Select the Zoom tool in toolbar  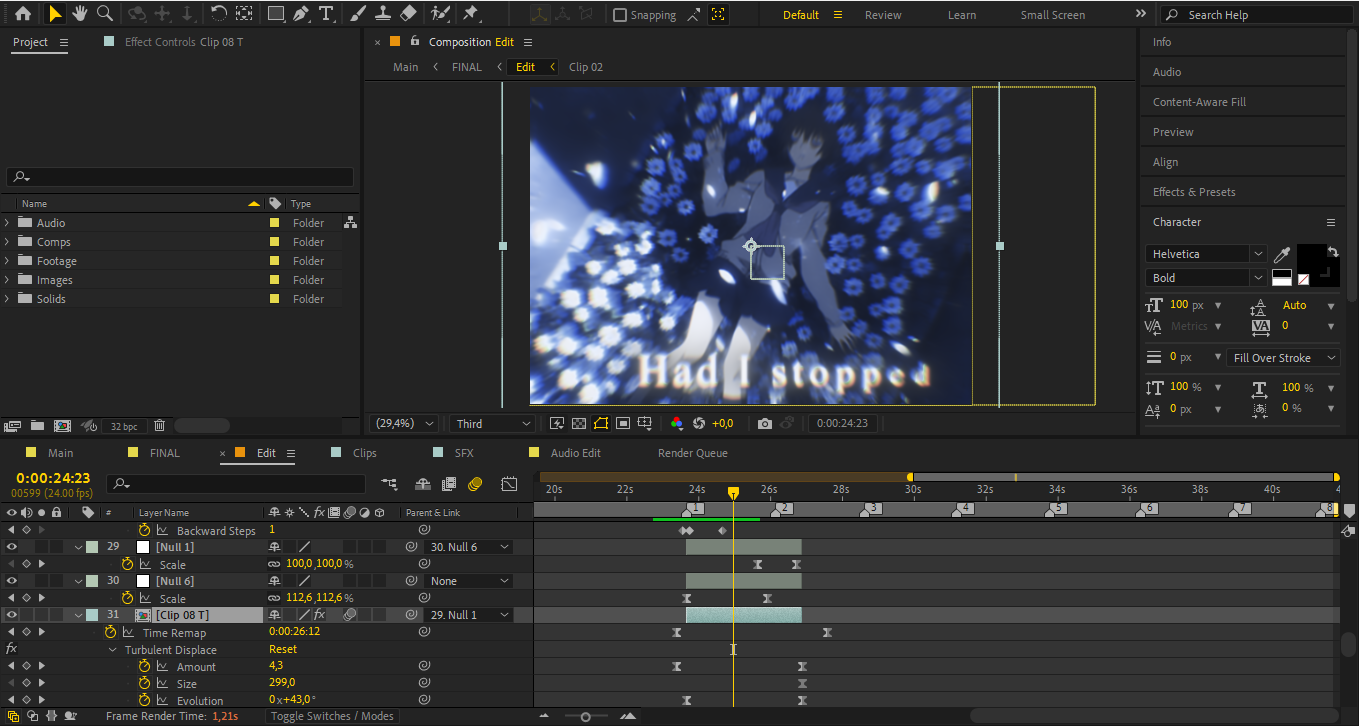coord(104,14)
